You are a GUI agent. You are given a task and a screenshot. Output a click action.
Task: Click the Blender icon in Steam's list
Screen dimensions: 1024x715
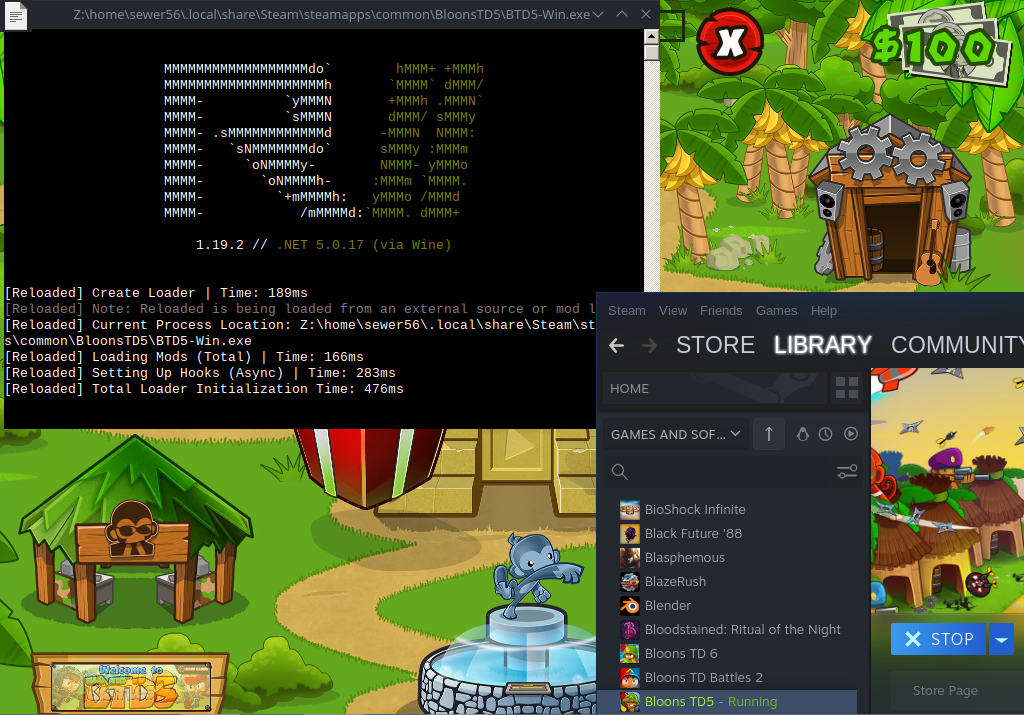(630, 605)
